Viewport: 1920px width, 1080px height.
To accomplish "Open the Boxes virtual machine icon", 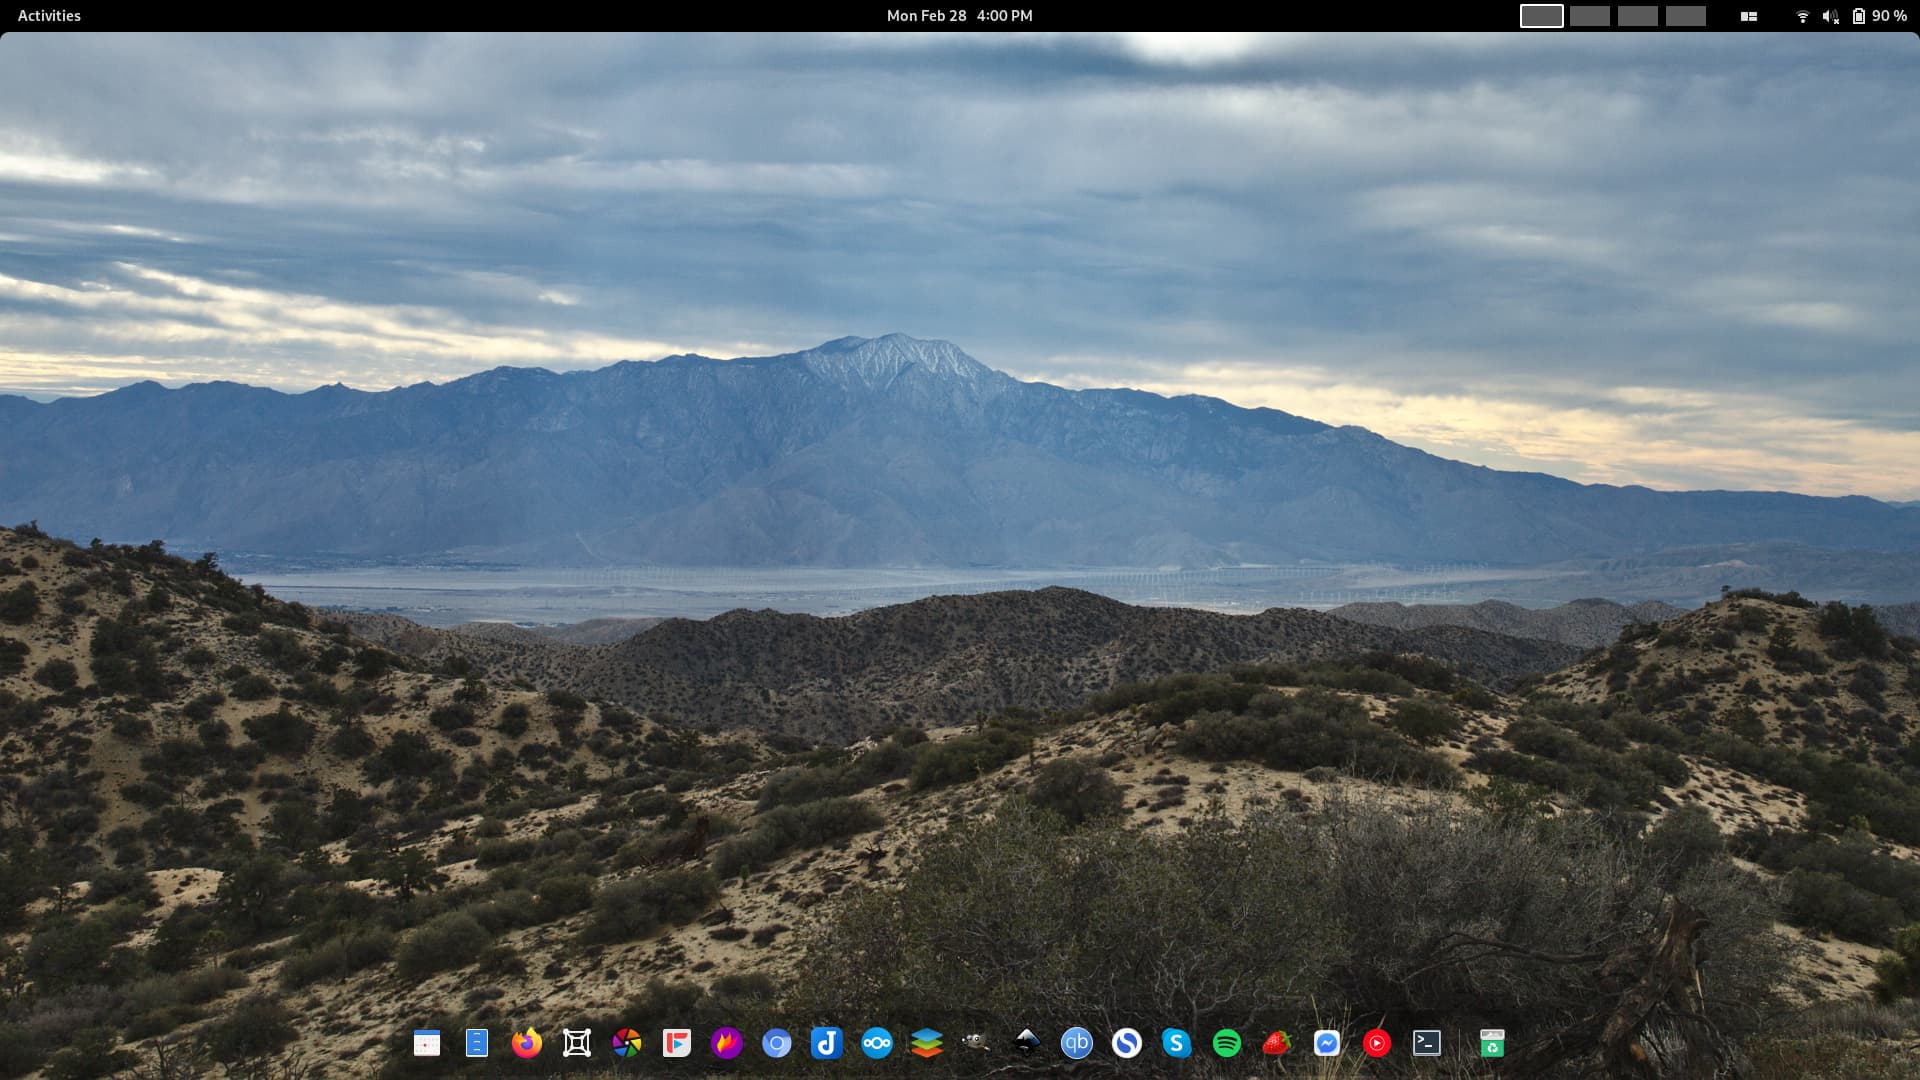I will pyautogui.click(x=577, y=1043).
